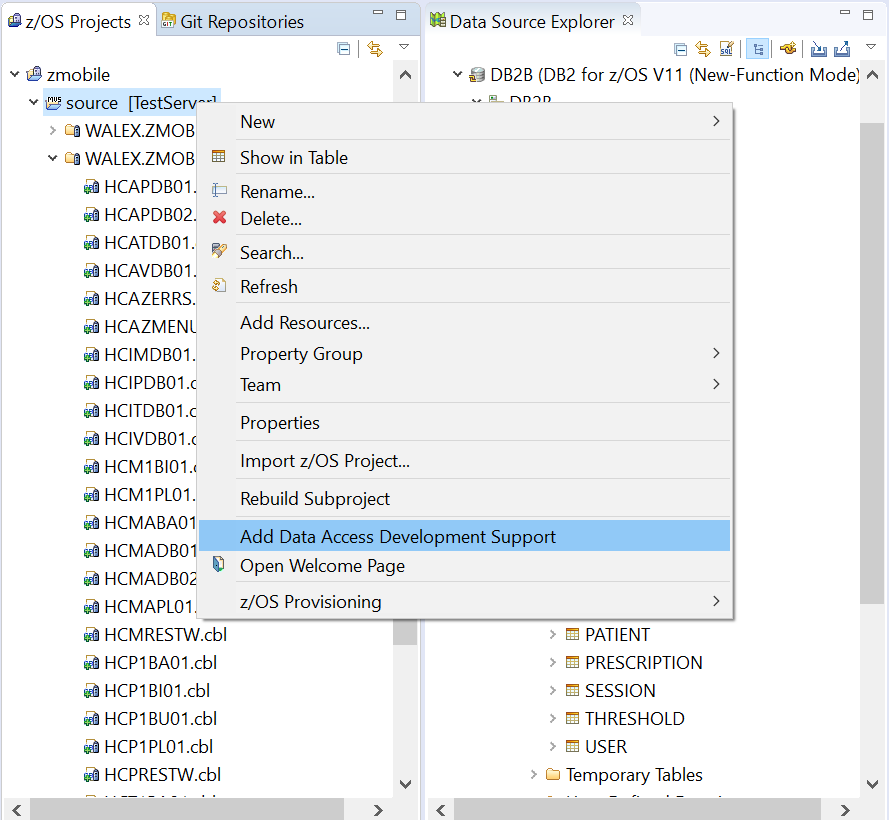Toggle the category tree view mode in Data Source Explorer

point(757,48)
